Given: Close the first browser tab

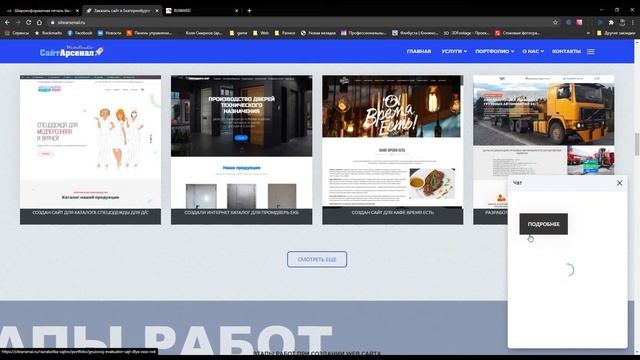Looking at the screenshot, I should coord(77,11).
